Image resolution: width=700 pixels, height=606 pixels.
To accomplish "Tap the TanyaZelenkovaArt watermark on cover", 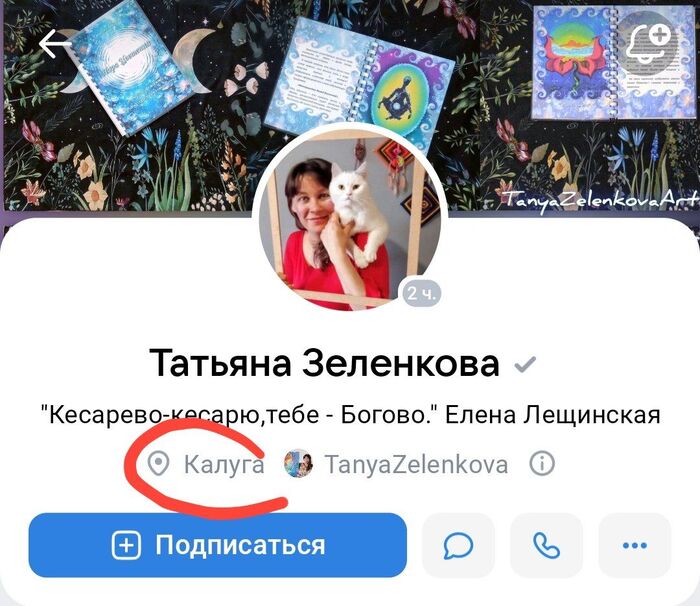I will 600,199.
